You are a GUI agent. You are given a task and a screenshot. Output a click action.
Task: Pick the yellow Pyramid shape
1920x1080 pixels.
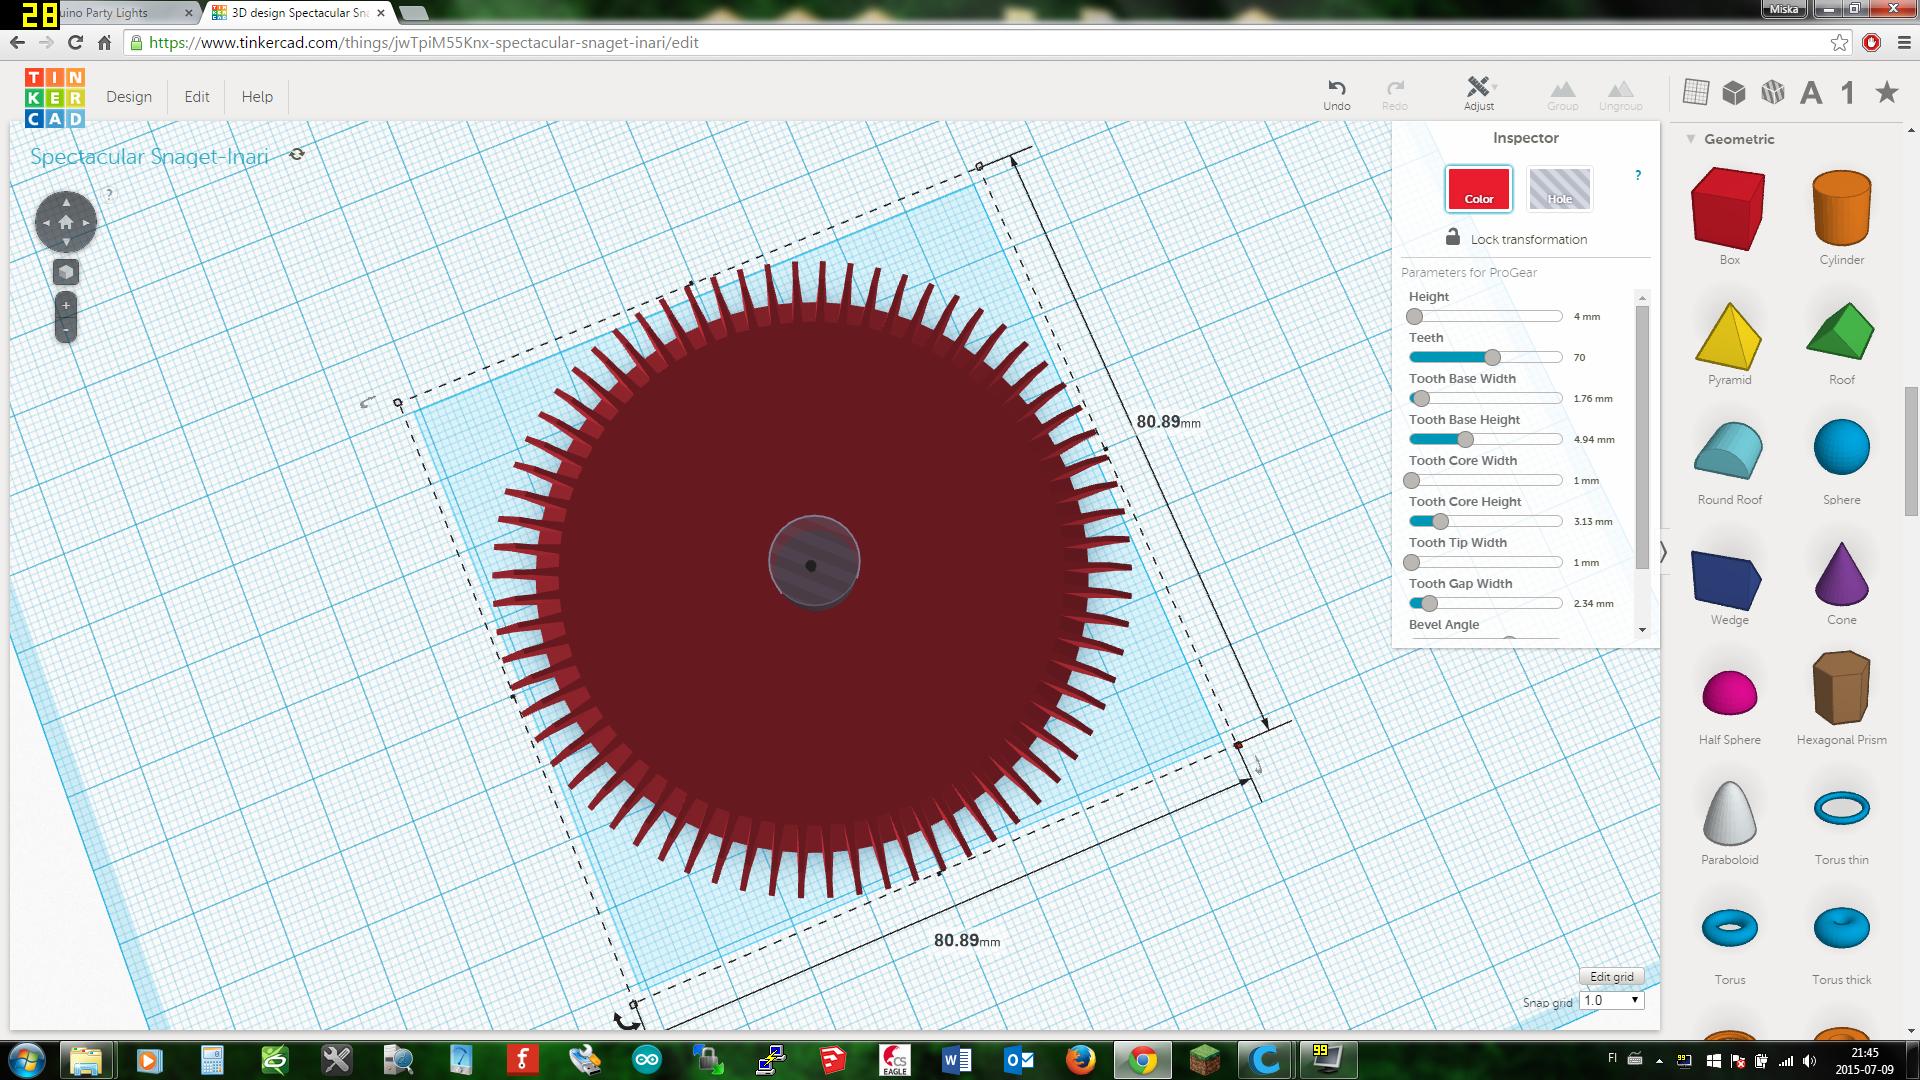pos(1729,336)
